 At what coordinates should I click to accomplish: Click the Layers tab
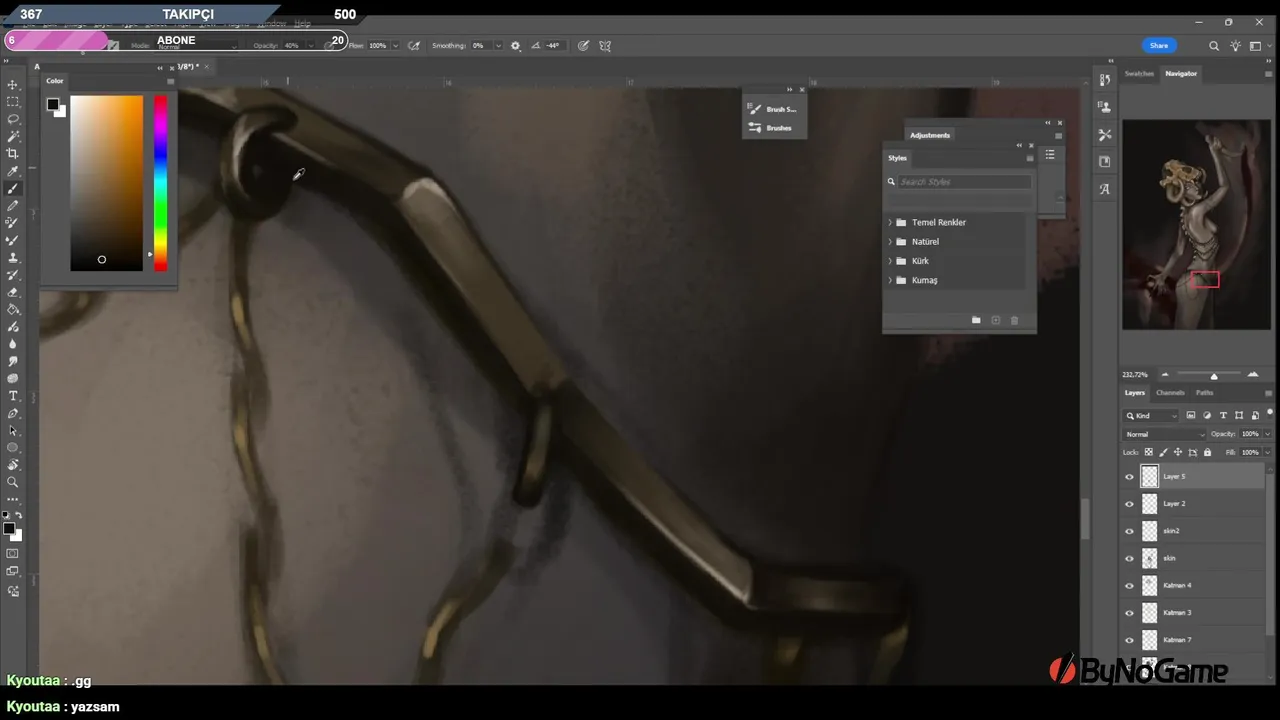coord(1134,393)
